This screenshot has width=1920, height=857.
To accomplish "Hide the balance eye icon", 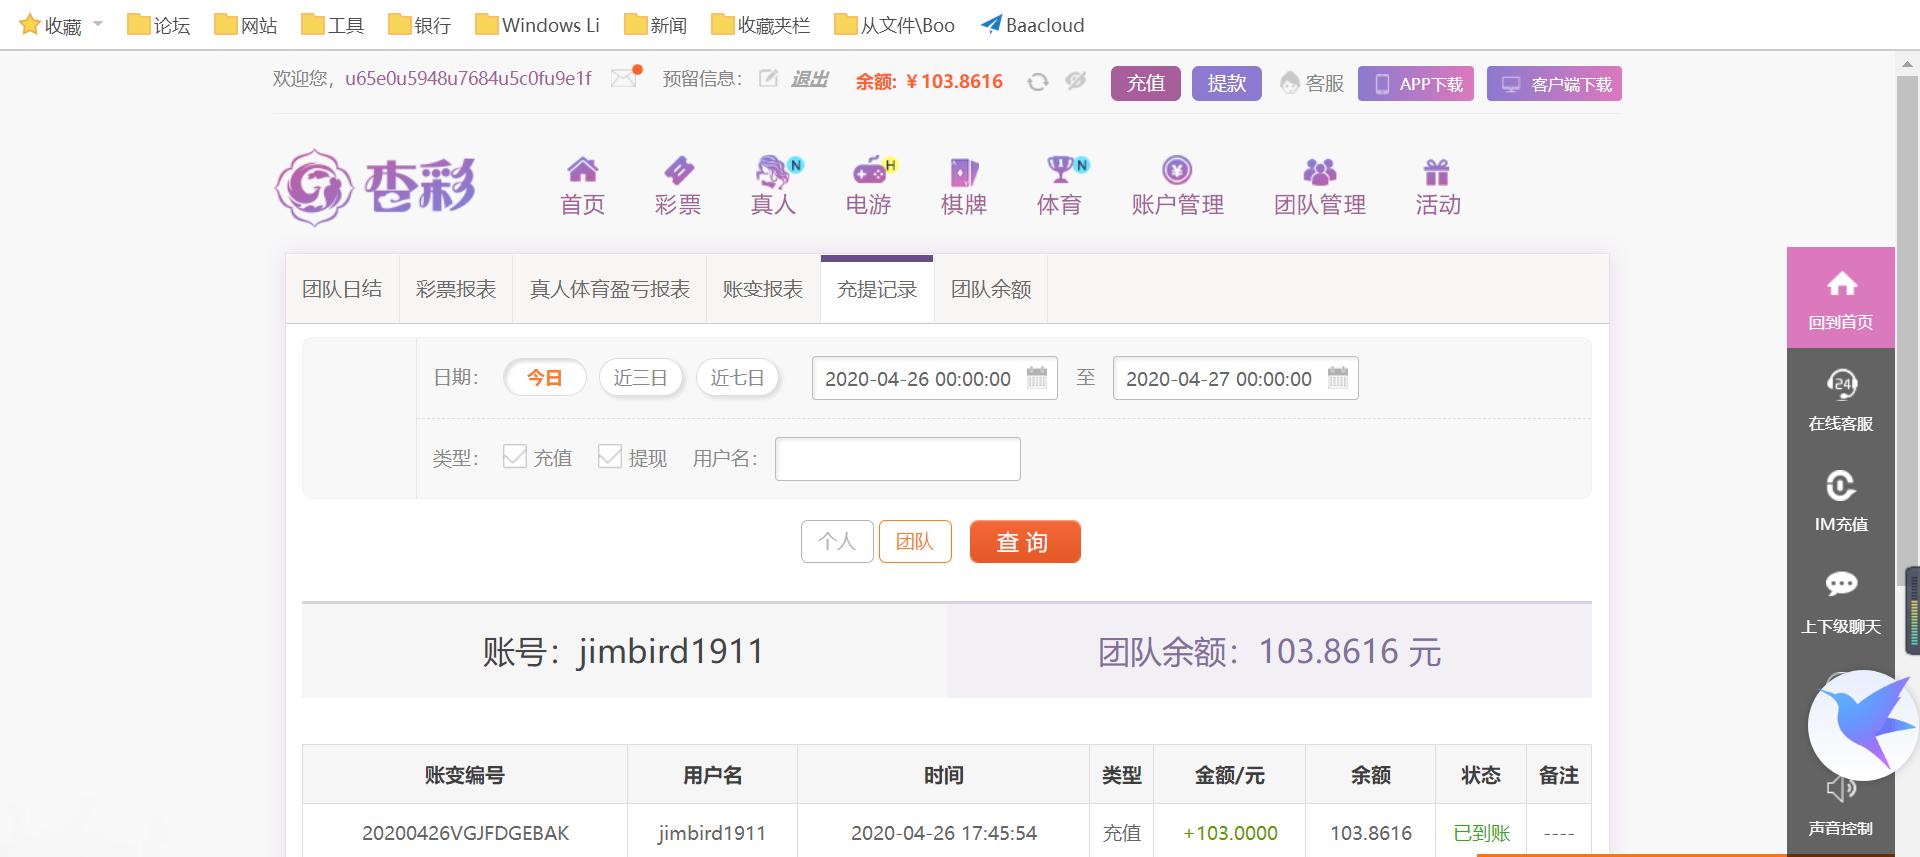I will click(1076, 81).
